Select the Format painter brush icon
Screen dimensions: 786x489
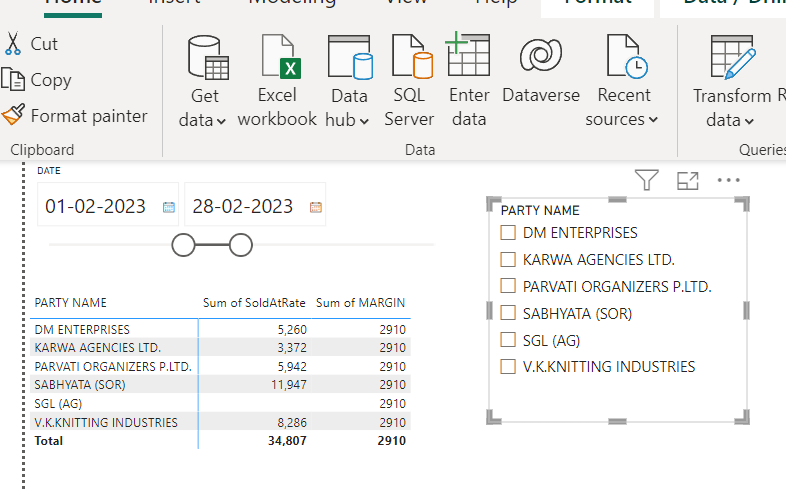(13, 115)
